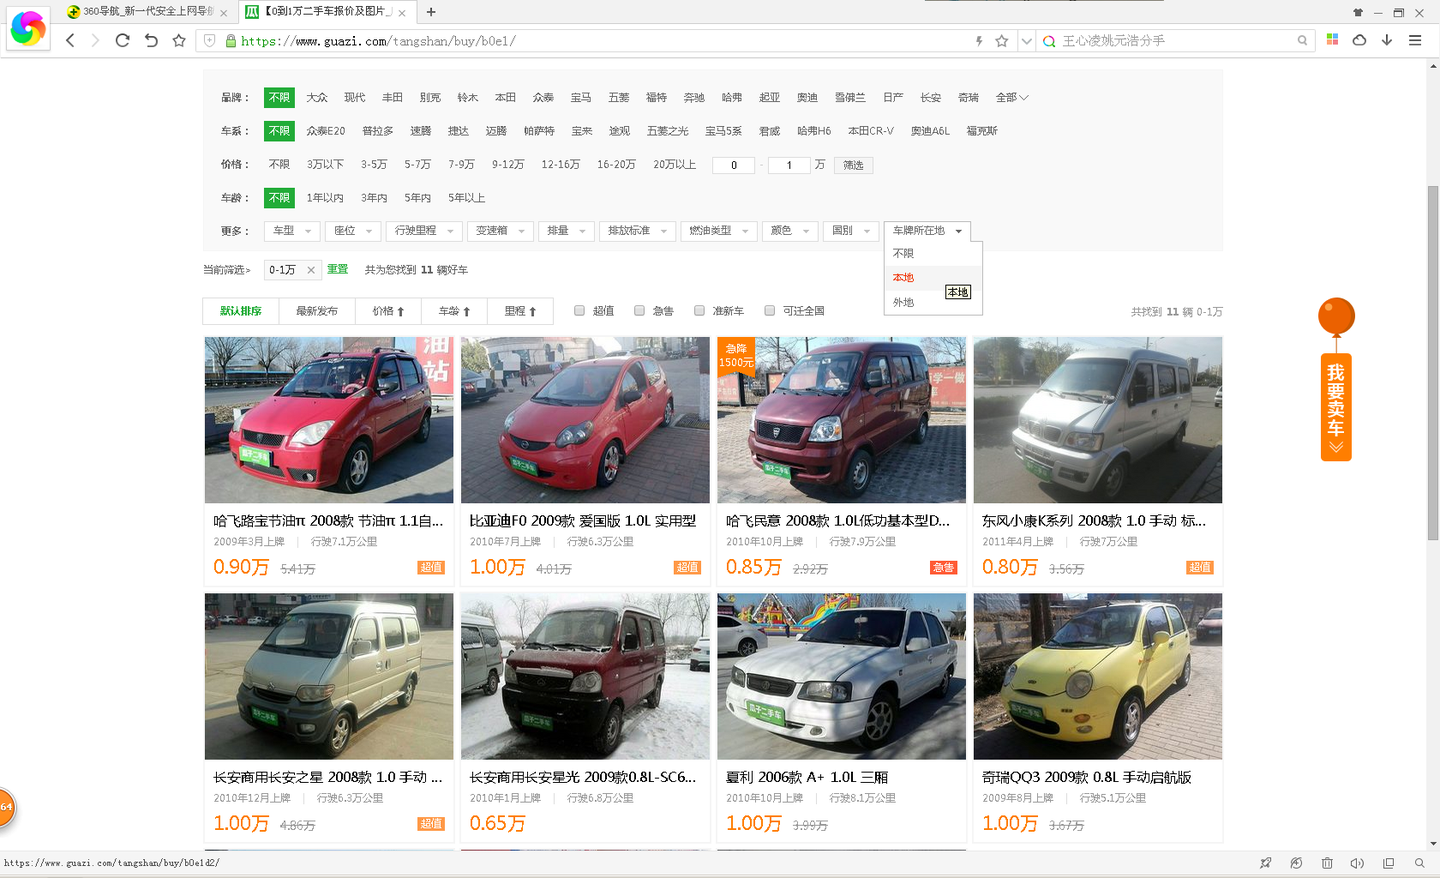Filter by brand 大众
This screenshot has height=878, width=1440.
click(317, 98)
